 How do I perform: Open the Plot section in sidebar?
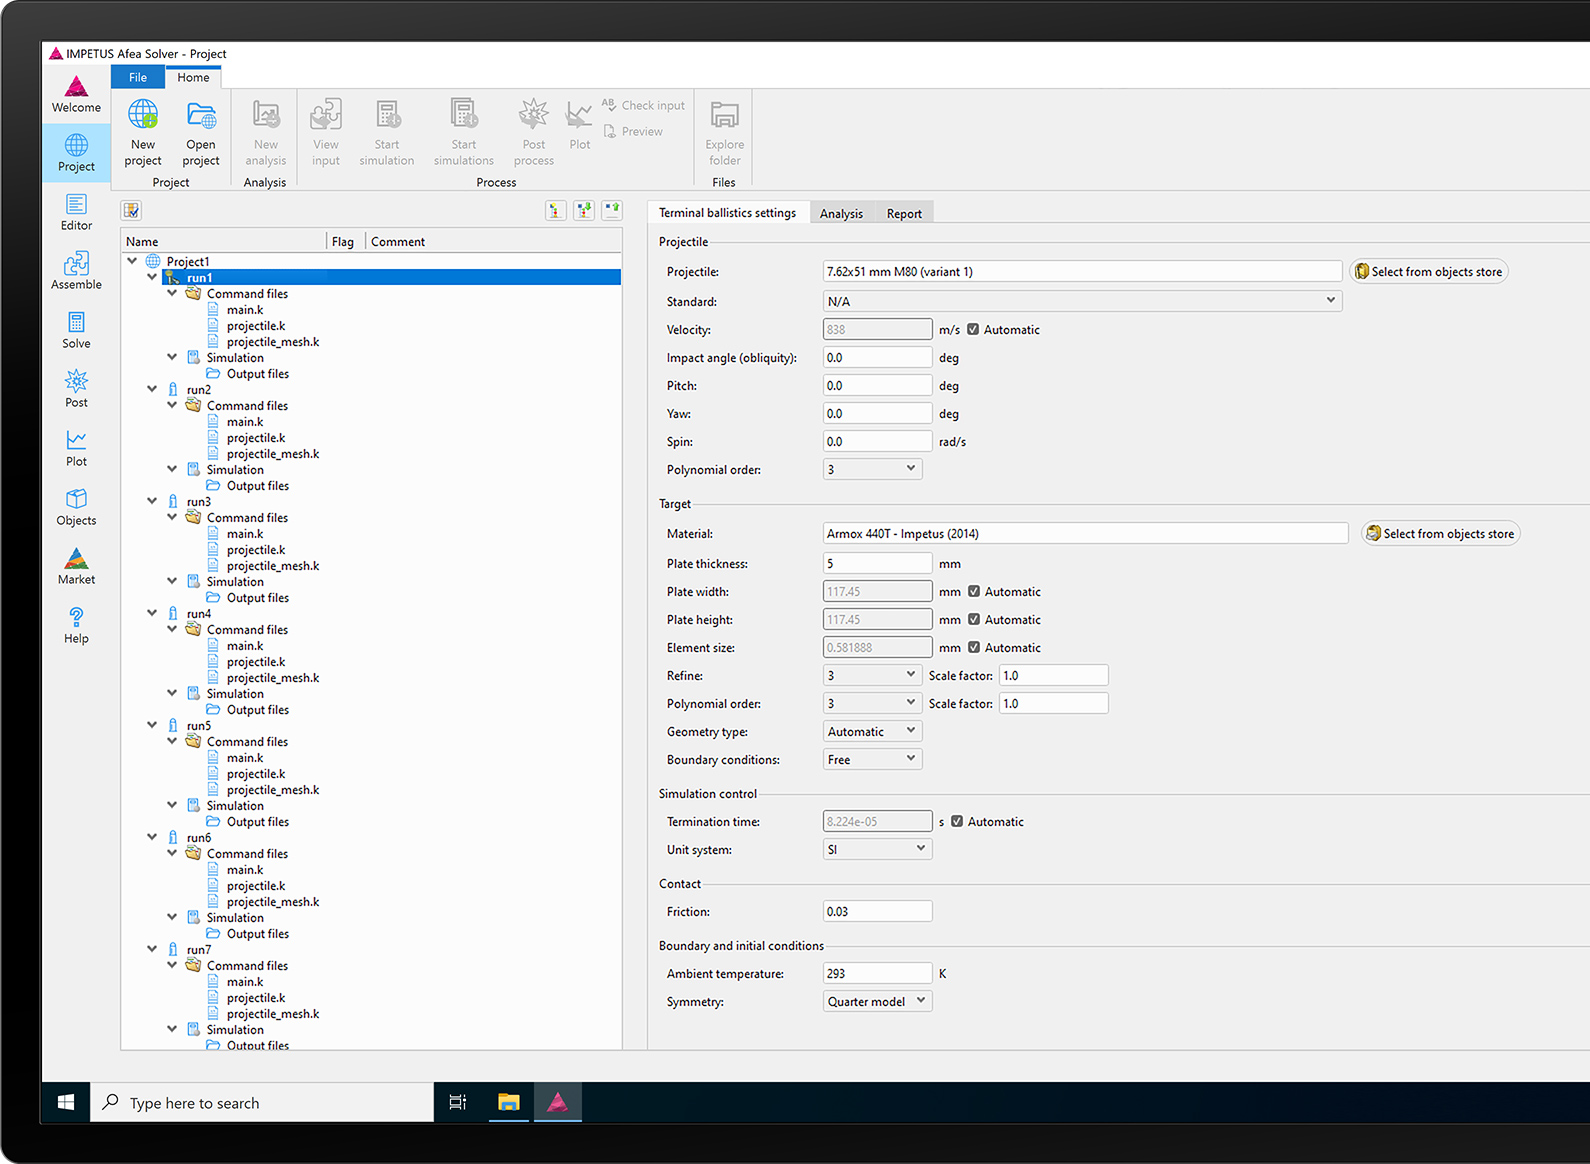coord(76,448)
